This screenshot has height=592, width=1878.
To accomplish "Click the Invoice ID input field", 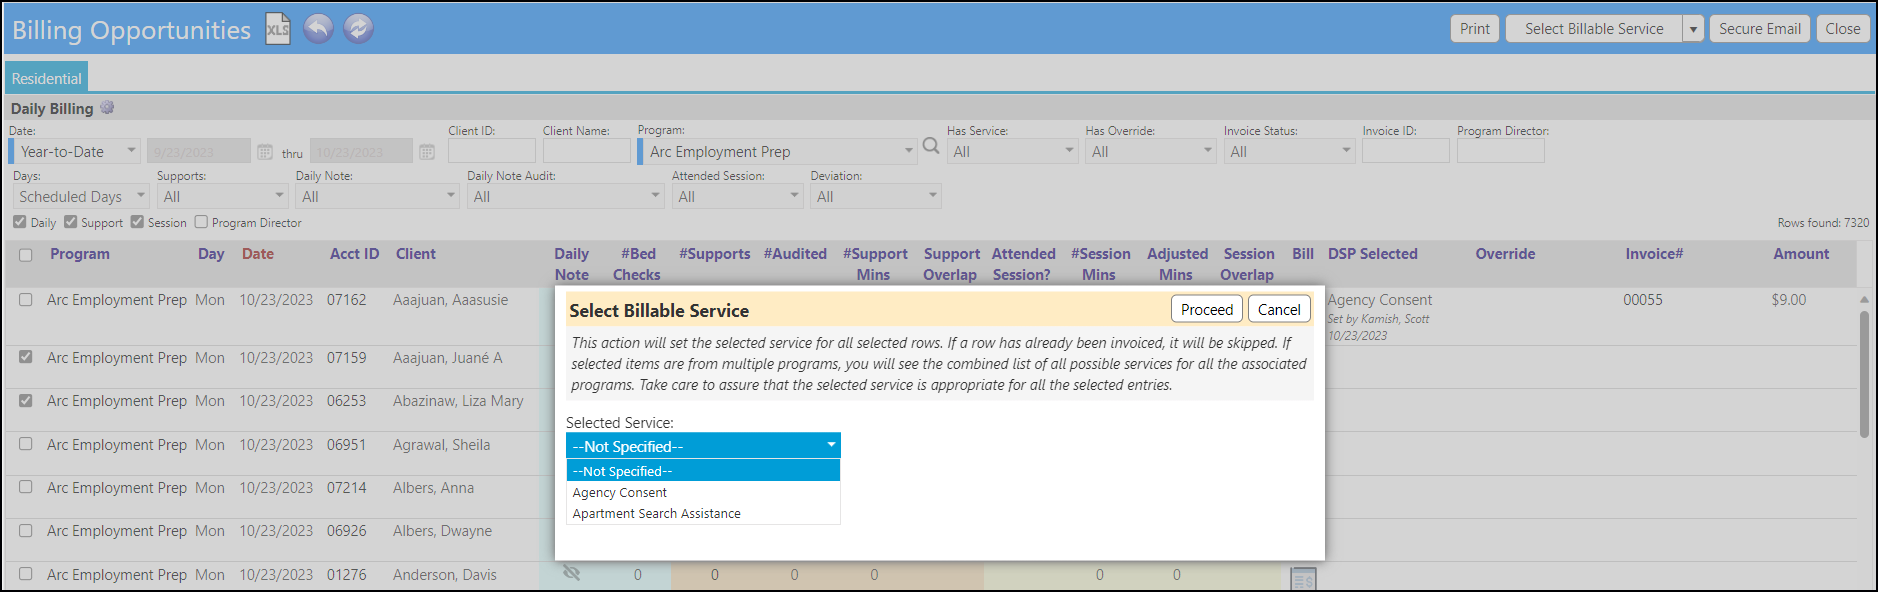I will pos(1406,151).
